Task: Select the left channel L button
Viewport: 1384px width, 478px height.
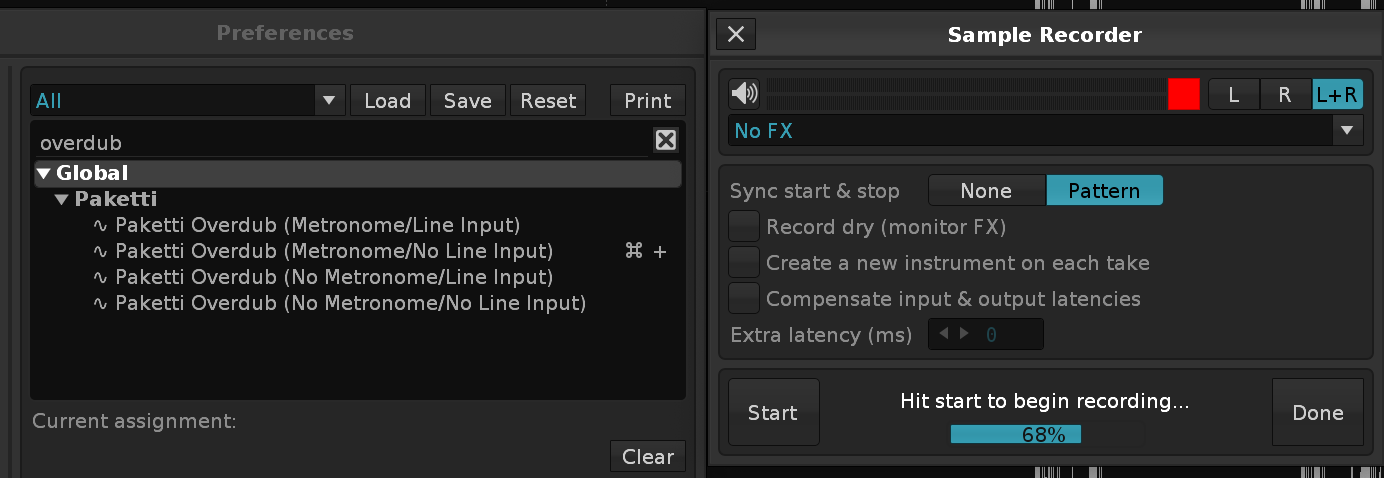Action: pyautogui.click(x=1234, y=95)
